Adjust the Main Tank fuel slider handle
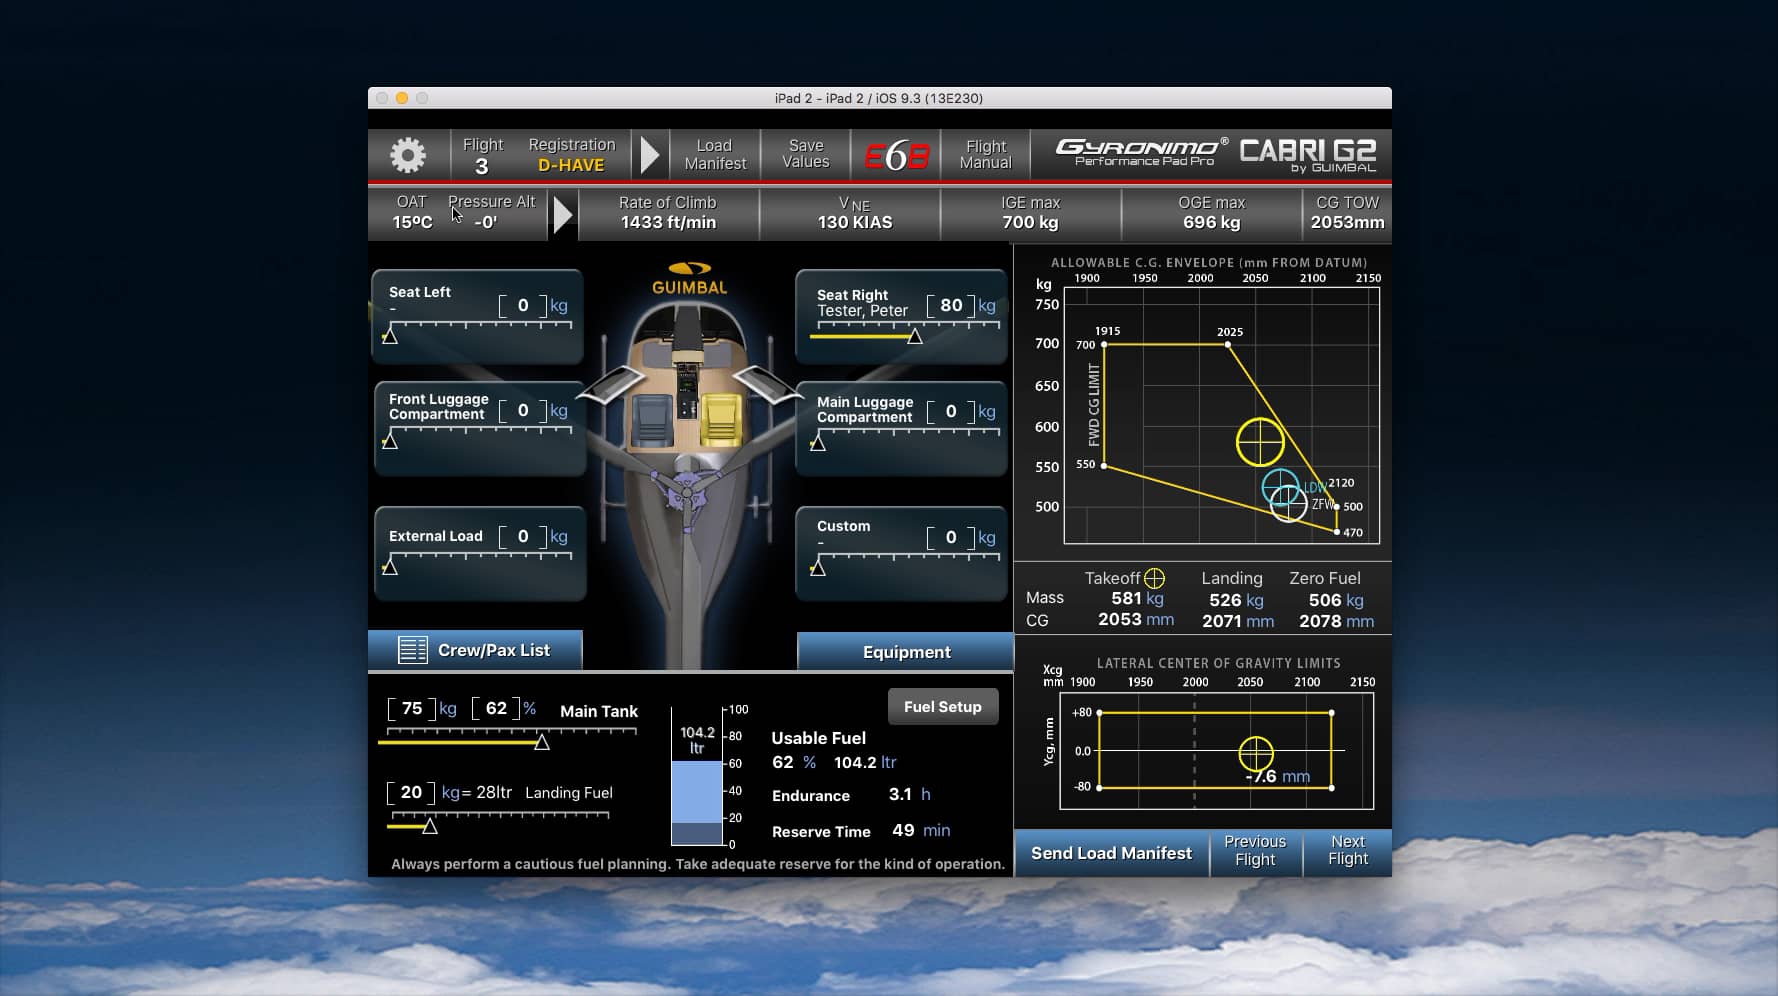 tap(542, 743)
